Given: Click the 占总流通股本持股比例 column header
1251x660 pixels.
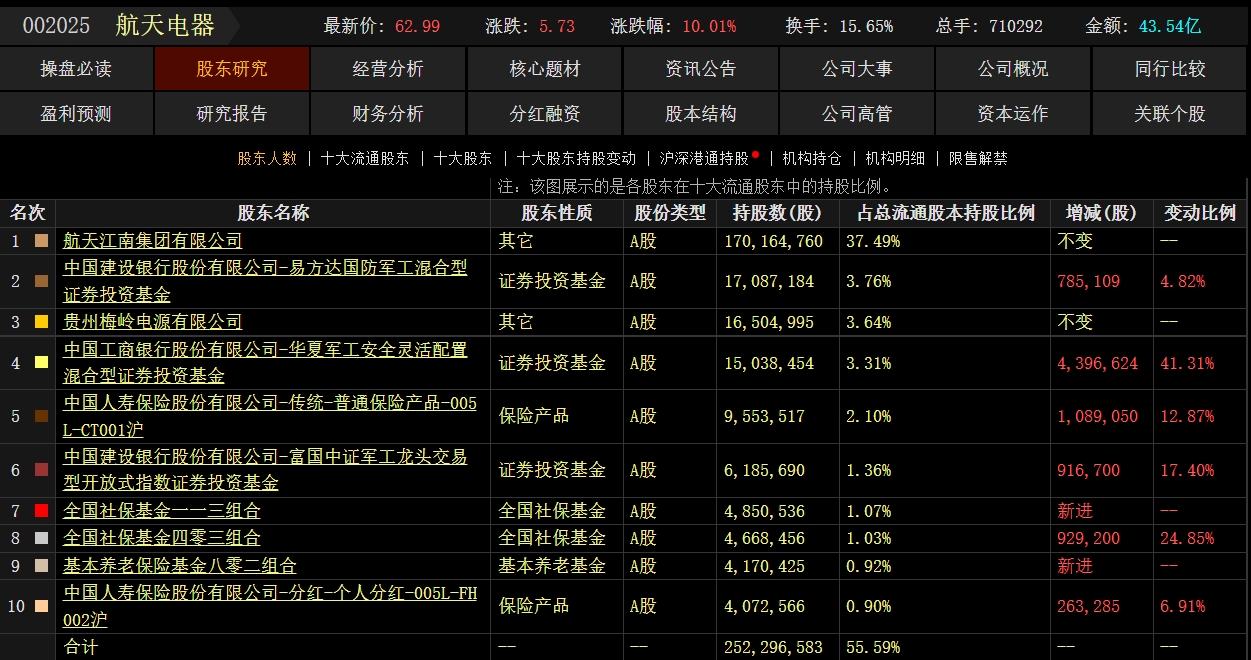Looking at the screenshot, I should pos(946,213).
